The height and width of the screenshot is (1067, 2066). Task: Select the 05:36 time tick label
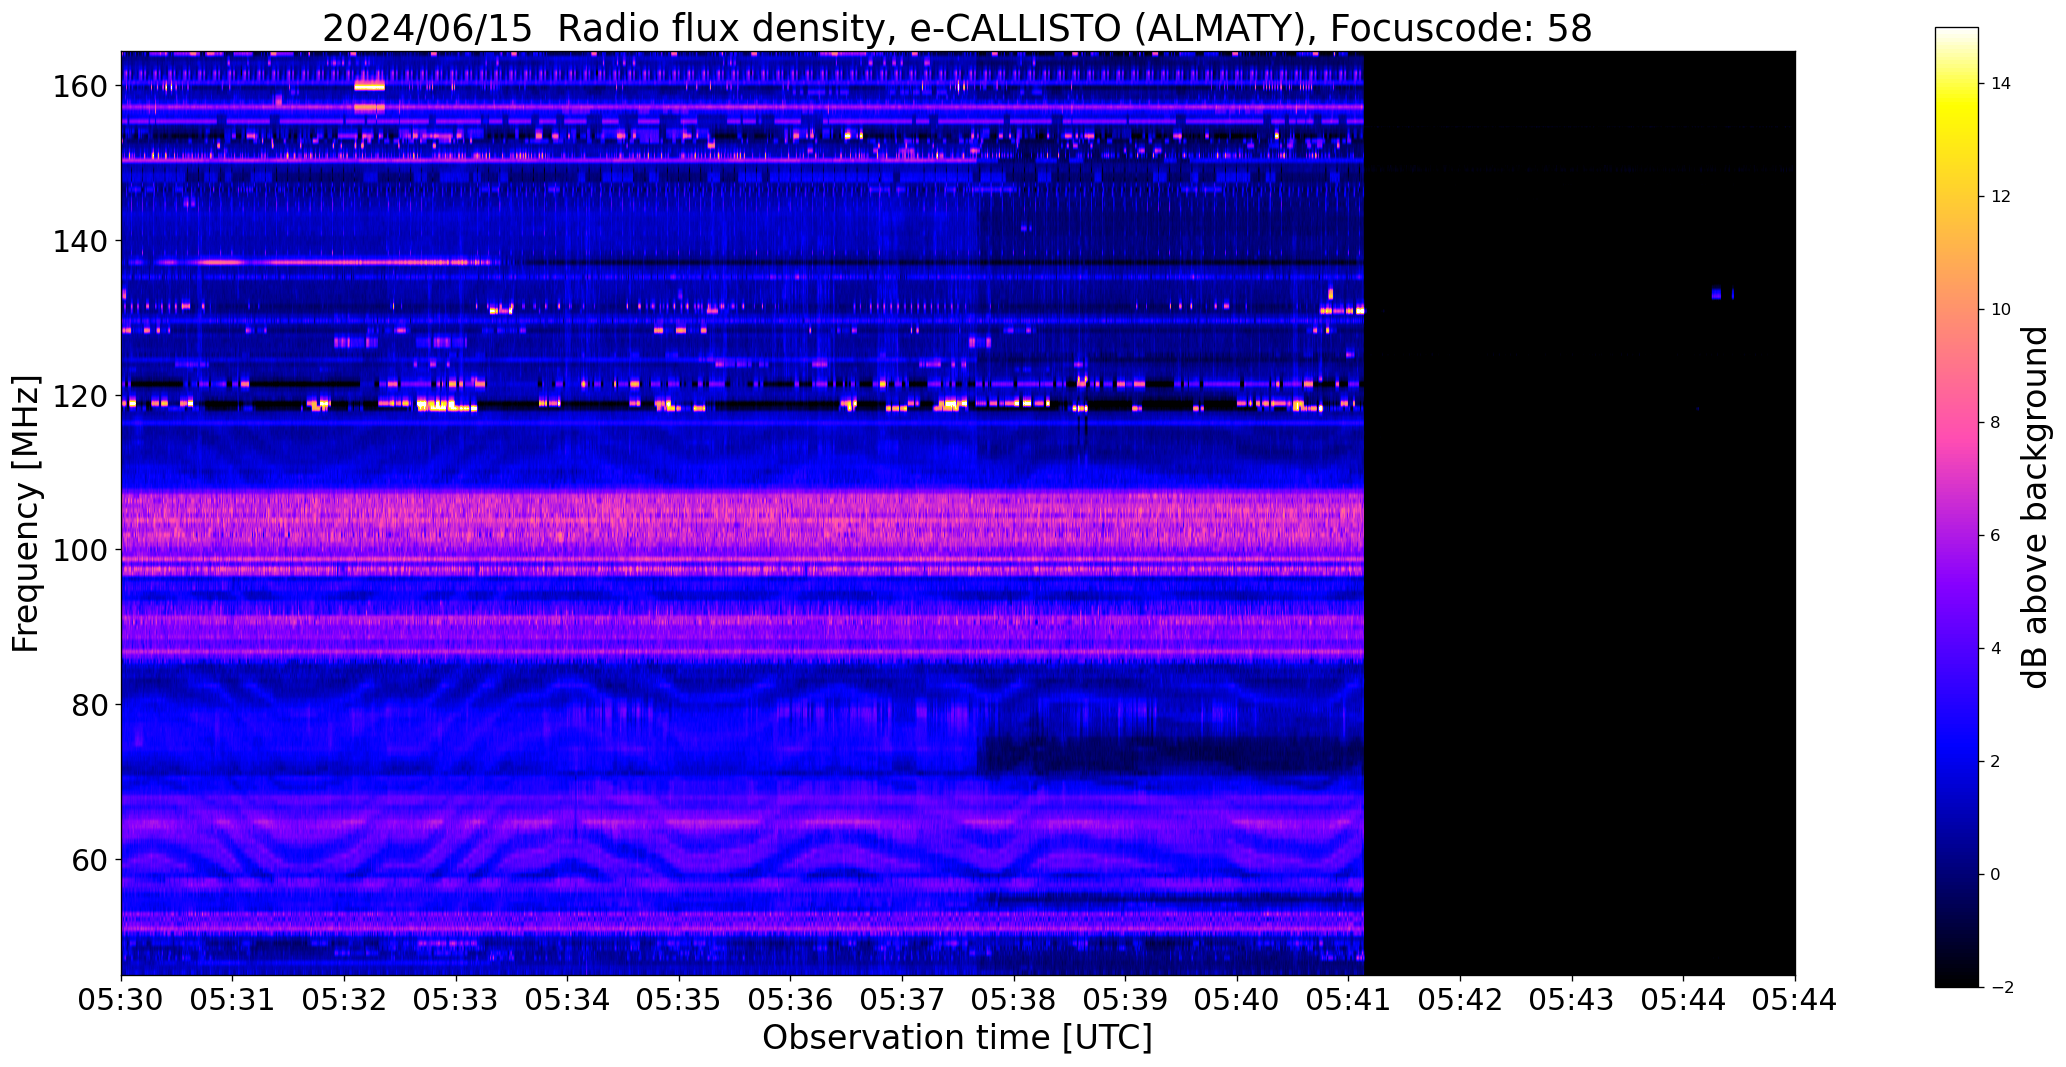point(791,1000)
